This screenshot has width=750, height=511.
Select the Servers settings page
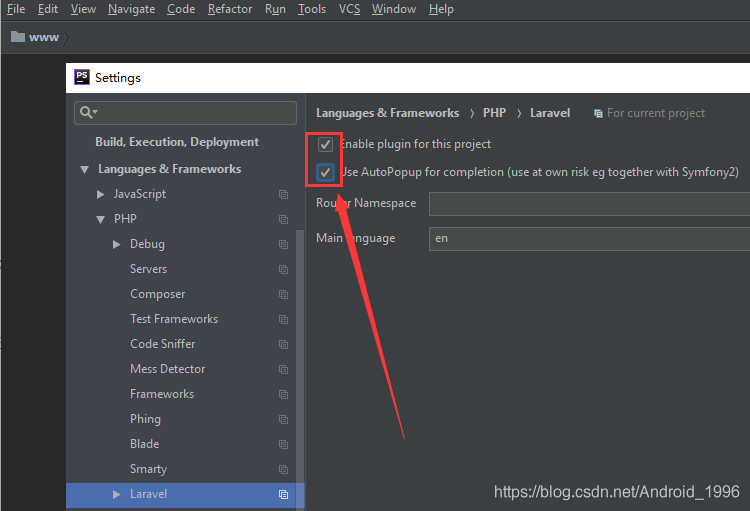coord(148,269)
